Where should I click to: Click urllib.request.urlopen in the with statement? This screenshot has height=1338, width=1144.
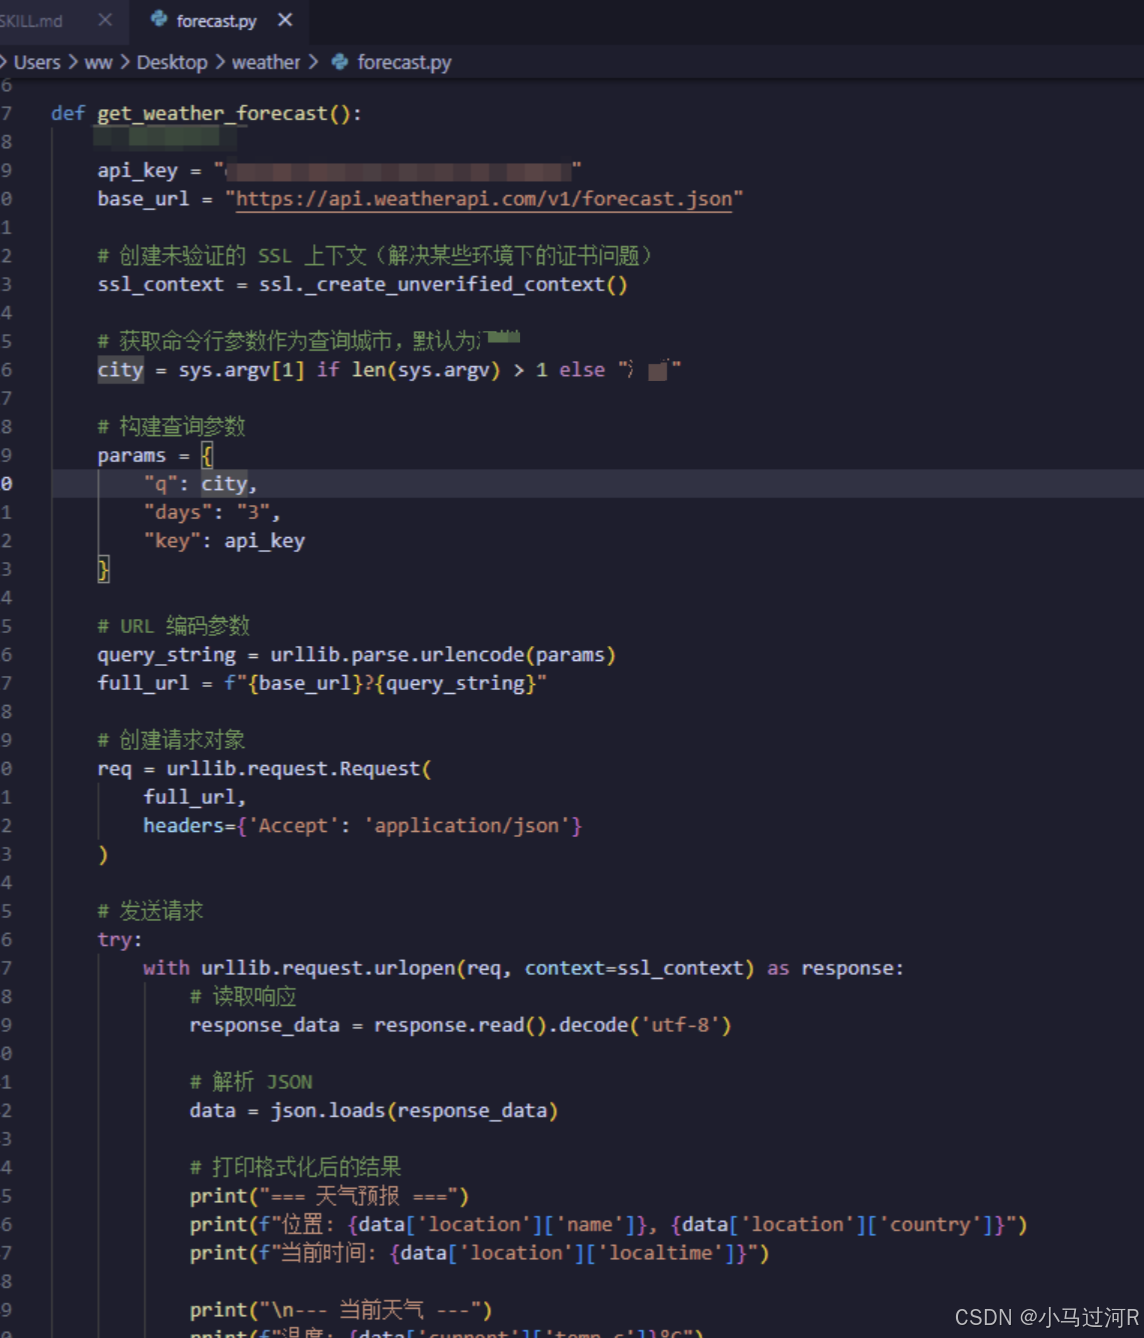(329, 968)
